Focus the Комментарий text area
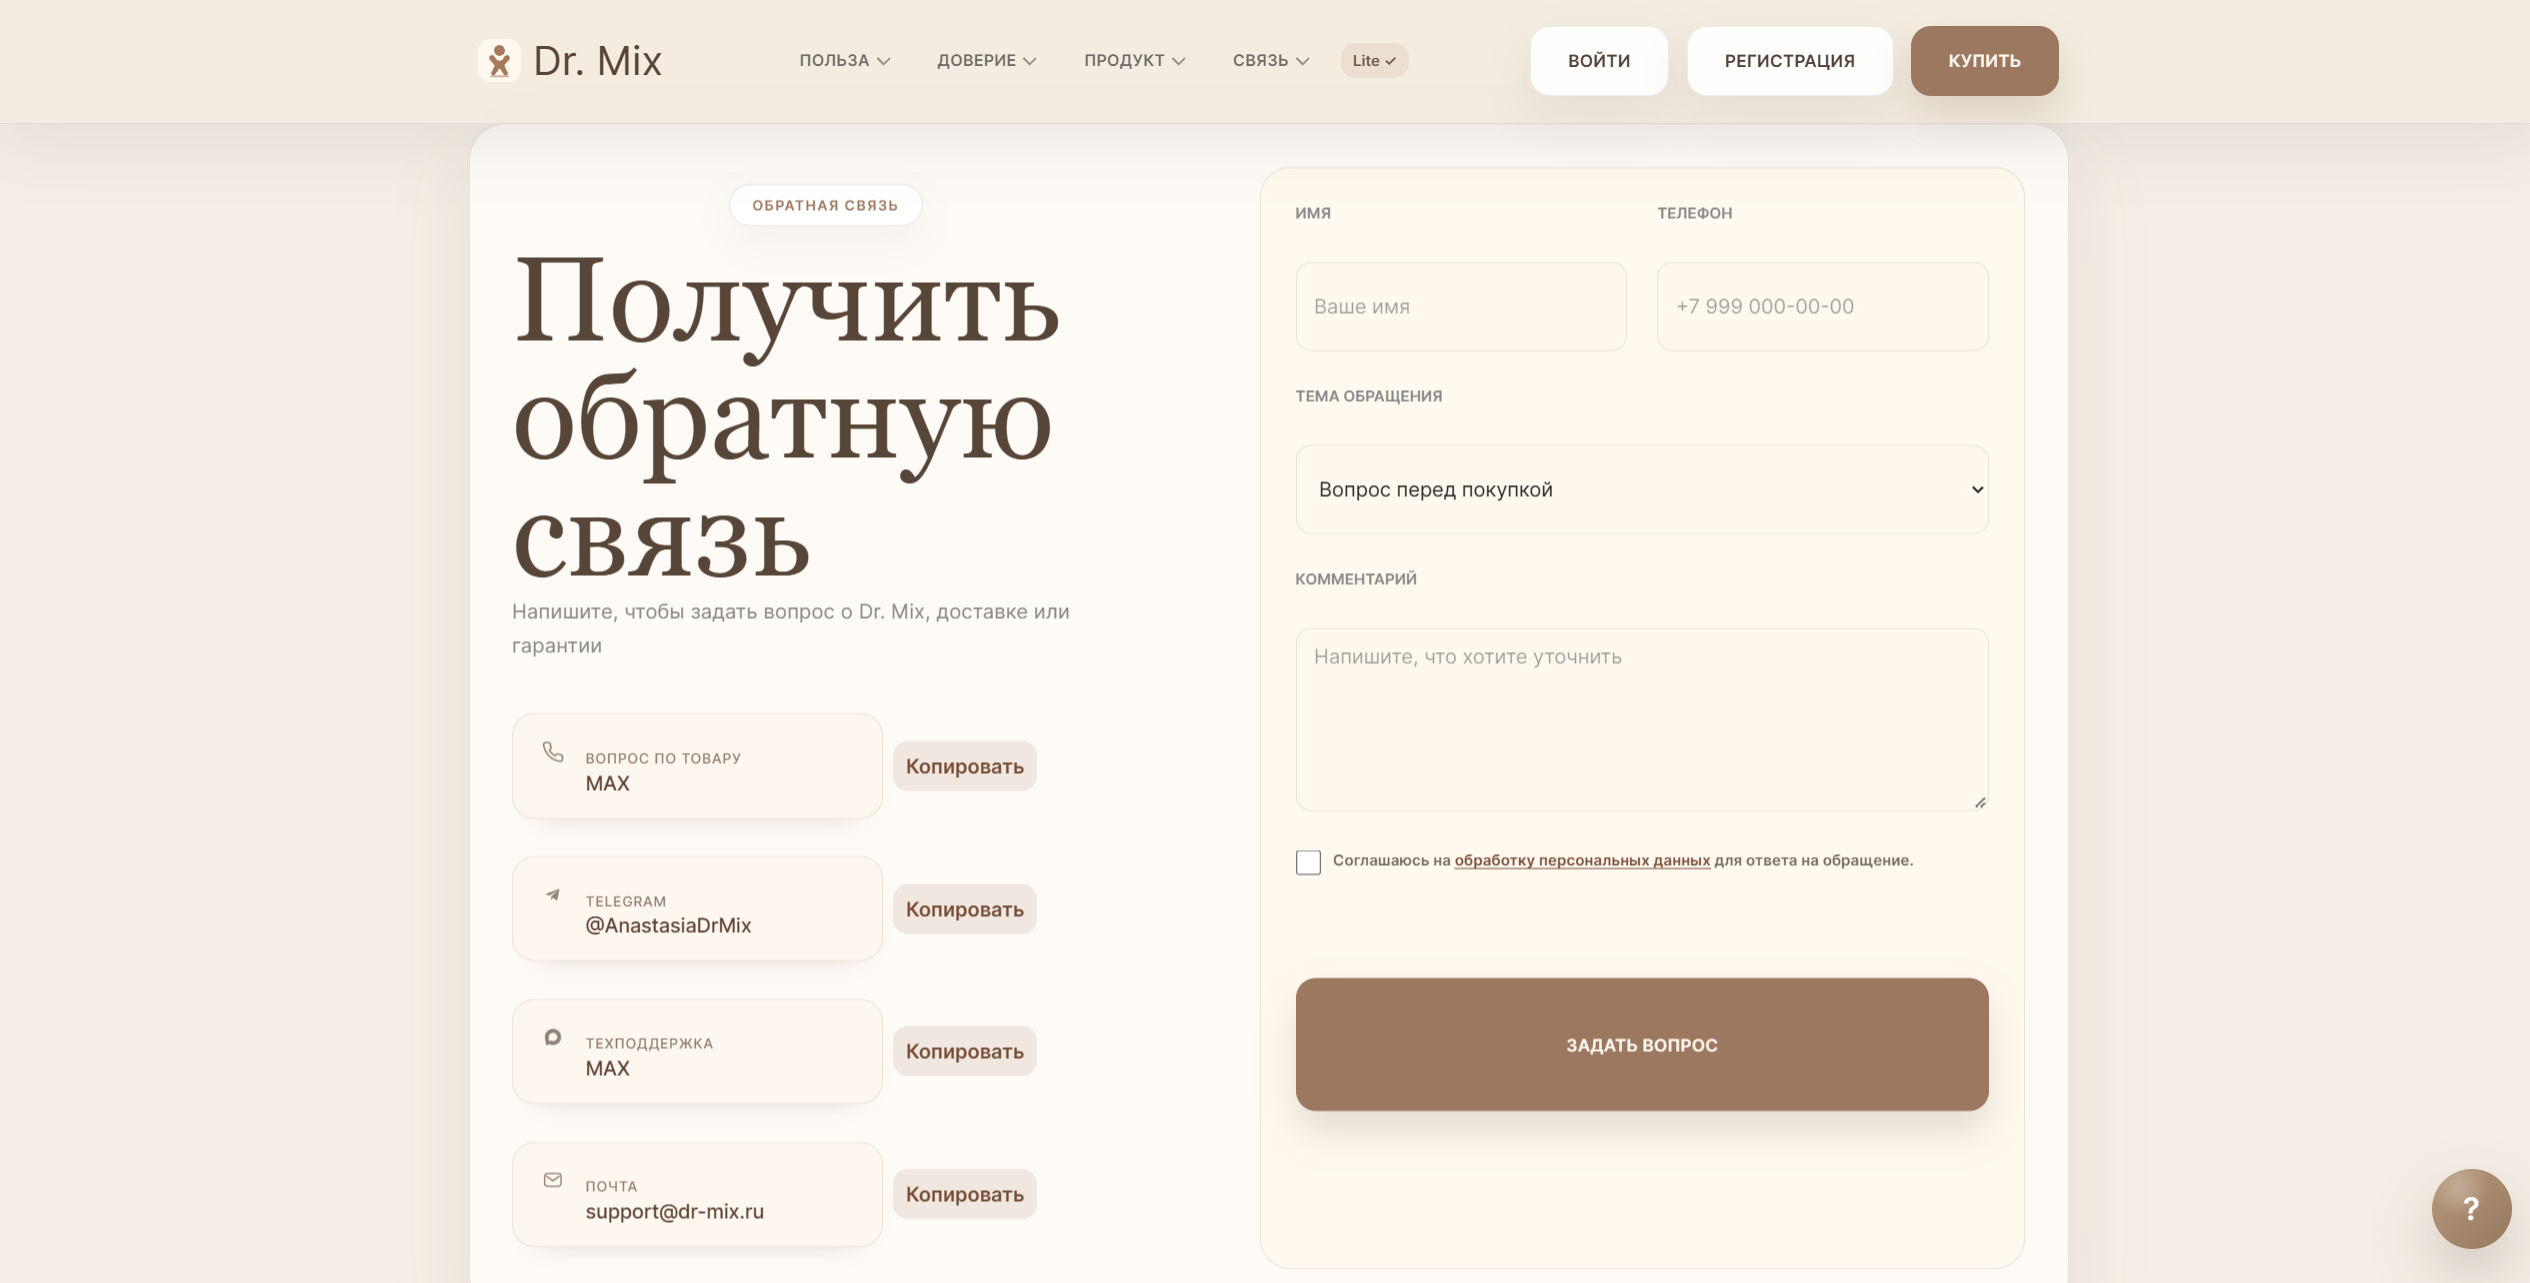The width and height of the screenshot is (2530, 1283). point(1642,719)
